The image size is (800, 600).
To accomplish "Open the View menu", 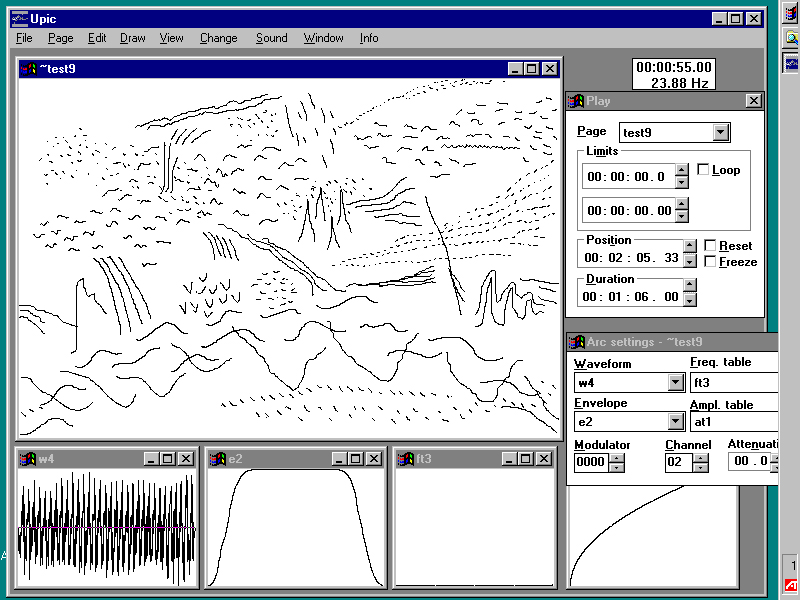I will tap(171, 38).
